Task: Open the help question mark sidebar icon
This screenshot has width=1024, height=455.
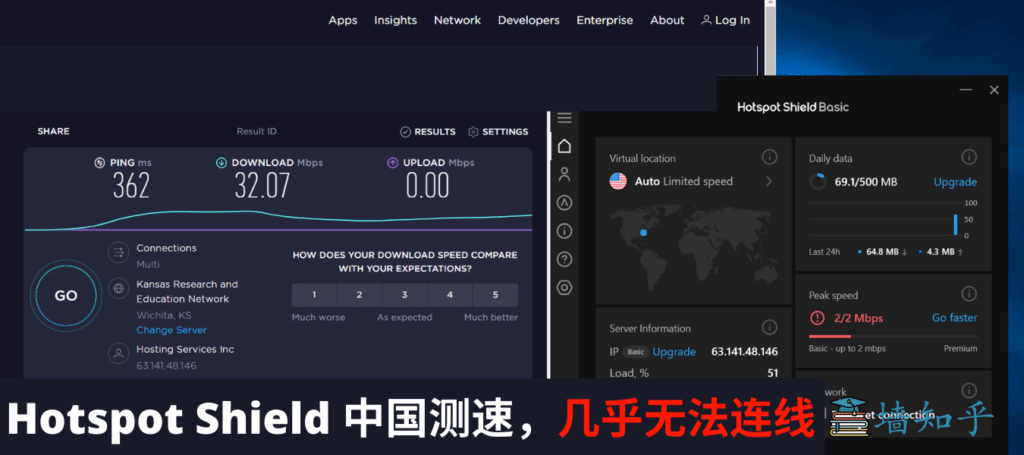Action: (564, 259)
